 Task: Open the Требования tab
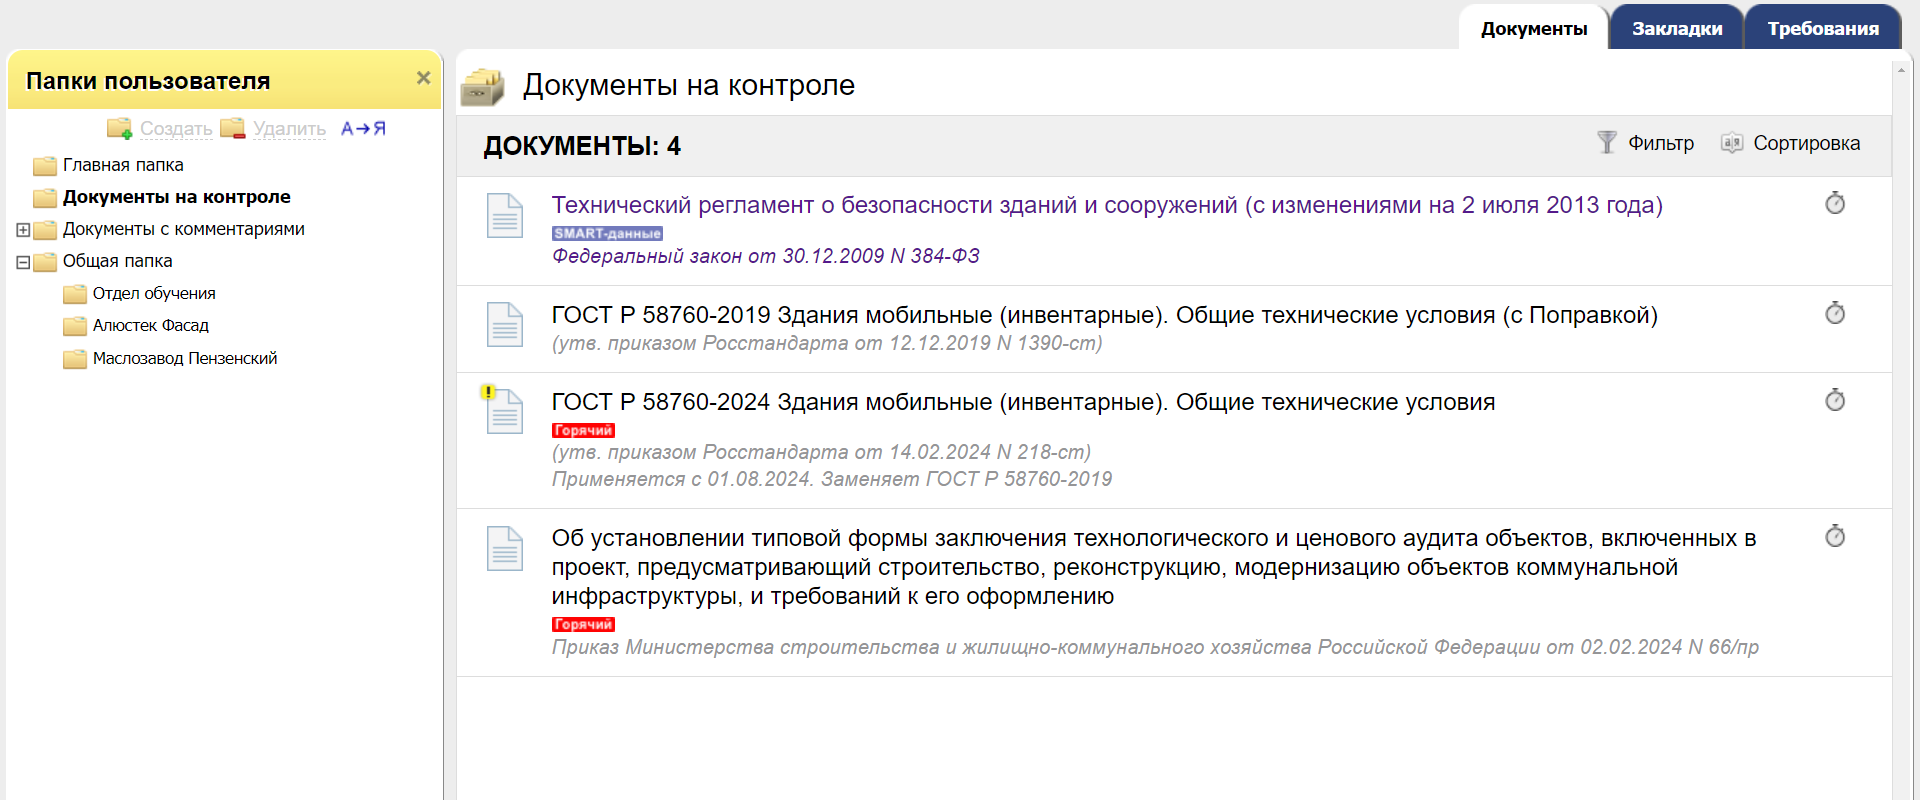tap(1822, 28)
